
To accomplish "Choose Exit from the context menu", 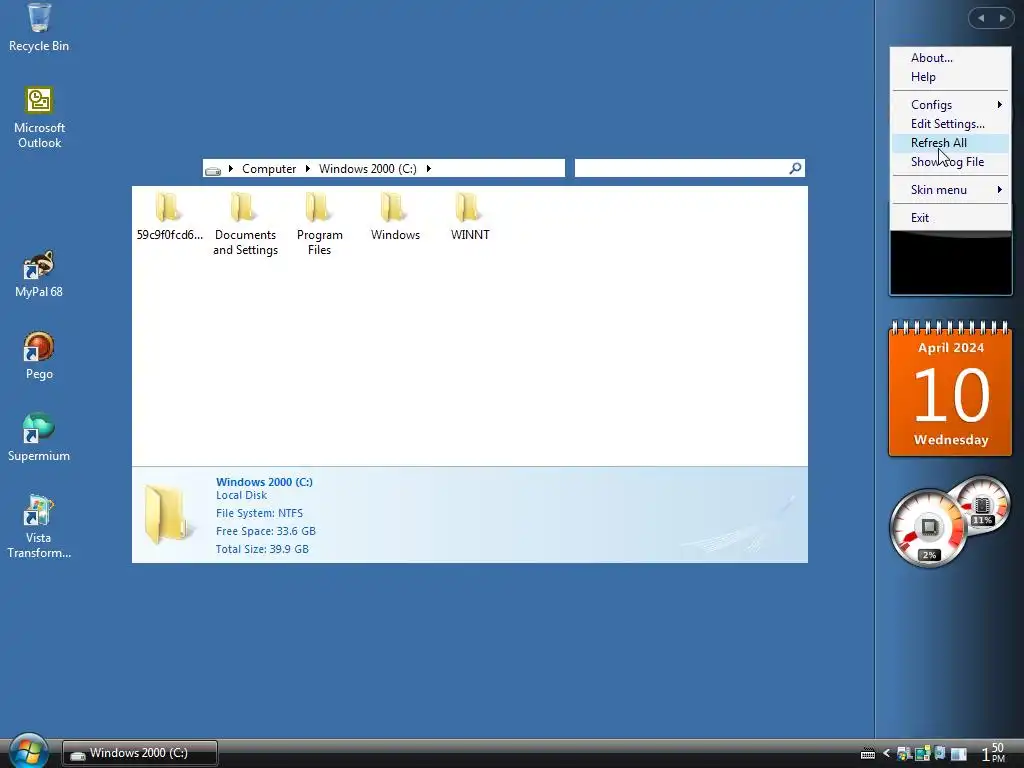I will (950, 217).
